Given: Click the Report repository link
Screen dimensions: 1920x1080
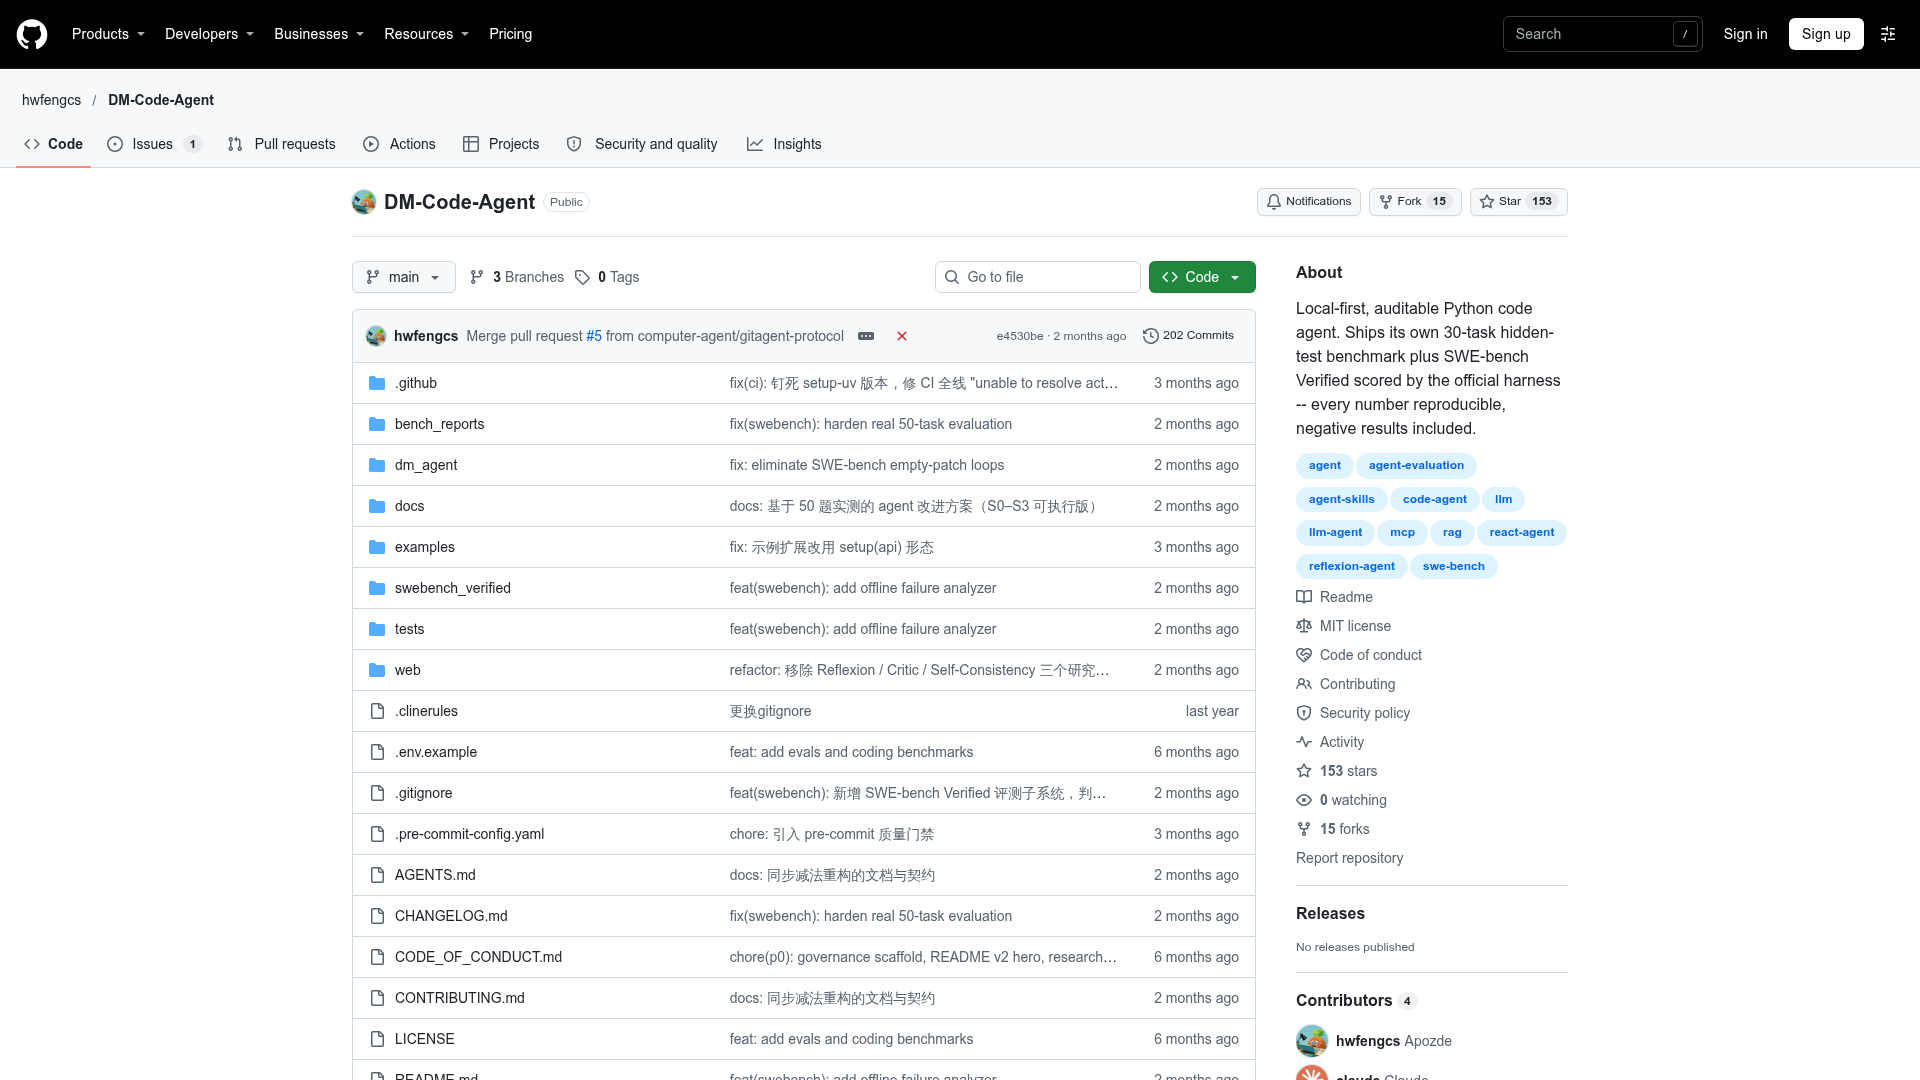Looking at the screenshot, I should point(1349,858).
